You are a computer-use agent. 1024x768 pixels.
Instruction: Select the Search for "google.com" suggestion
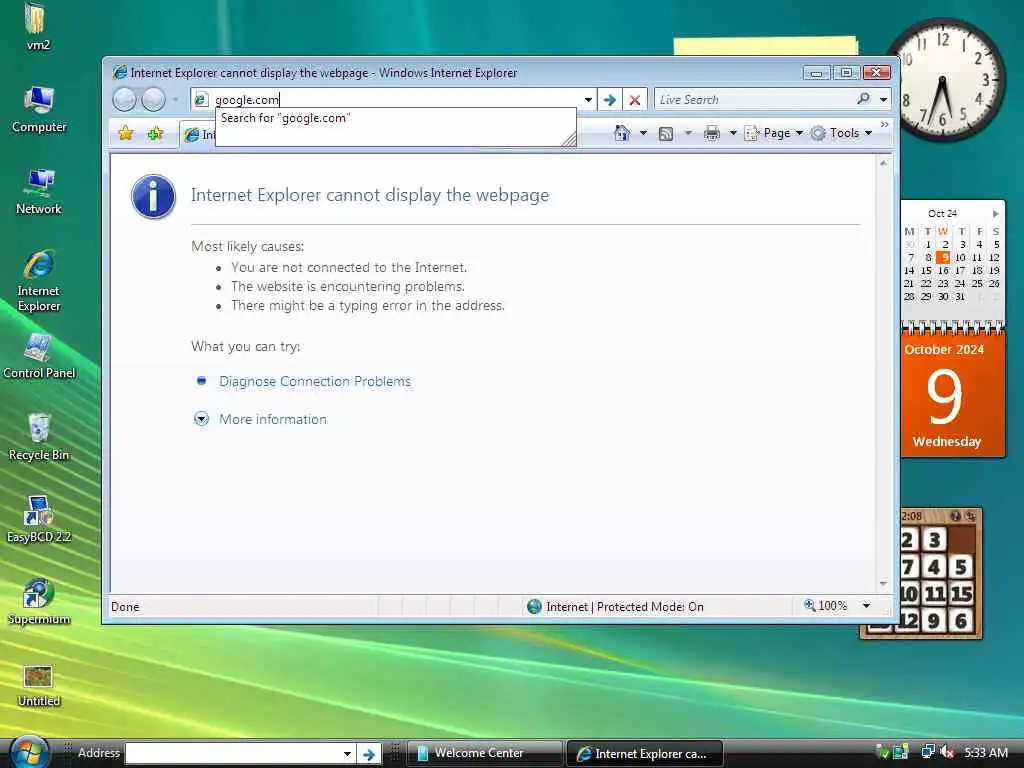point(395,118)
